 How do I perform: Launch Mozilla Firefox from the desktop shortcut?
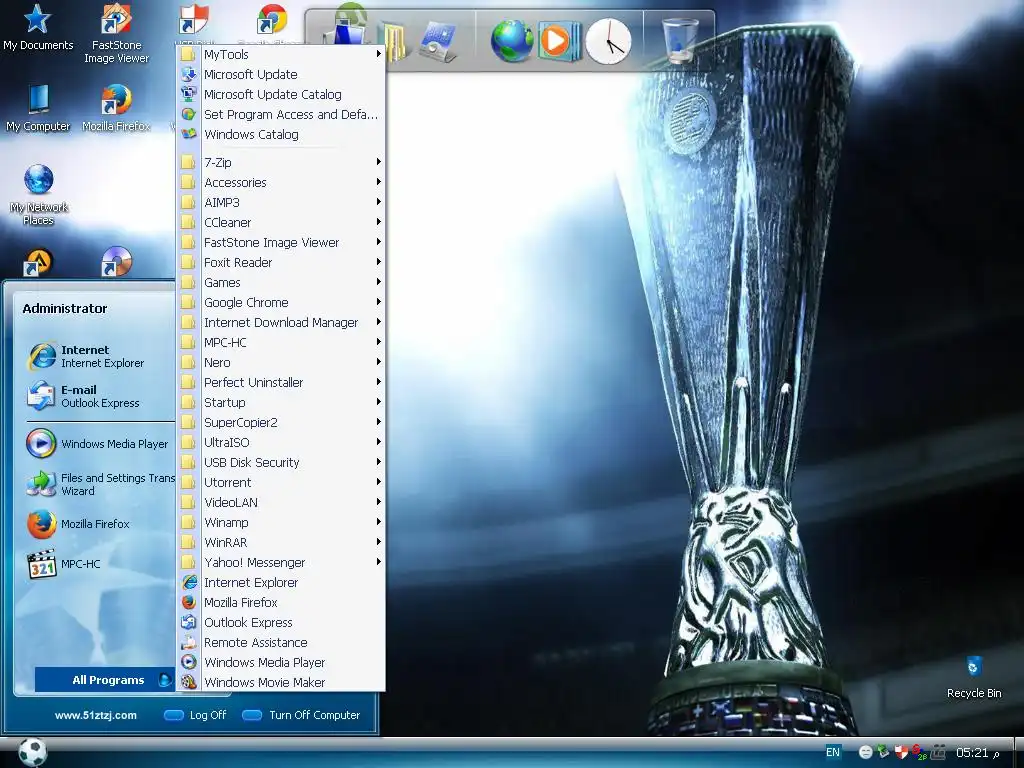tap(116, 108)
